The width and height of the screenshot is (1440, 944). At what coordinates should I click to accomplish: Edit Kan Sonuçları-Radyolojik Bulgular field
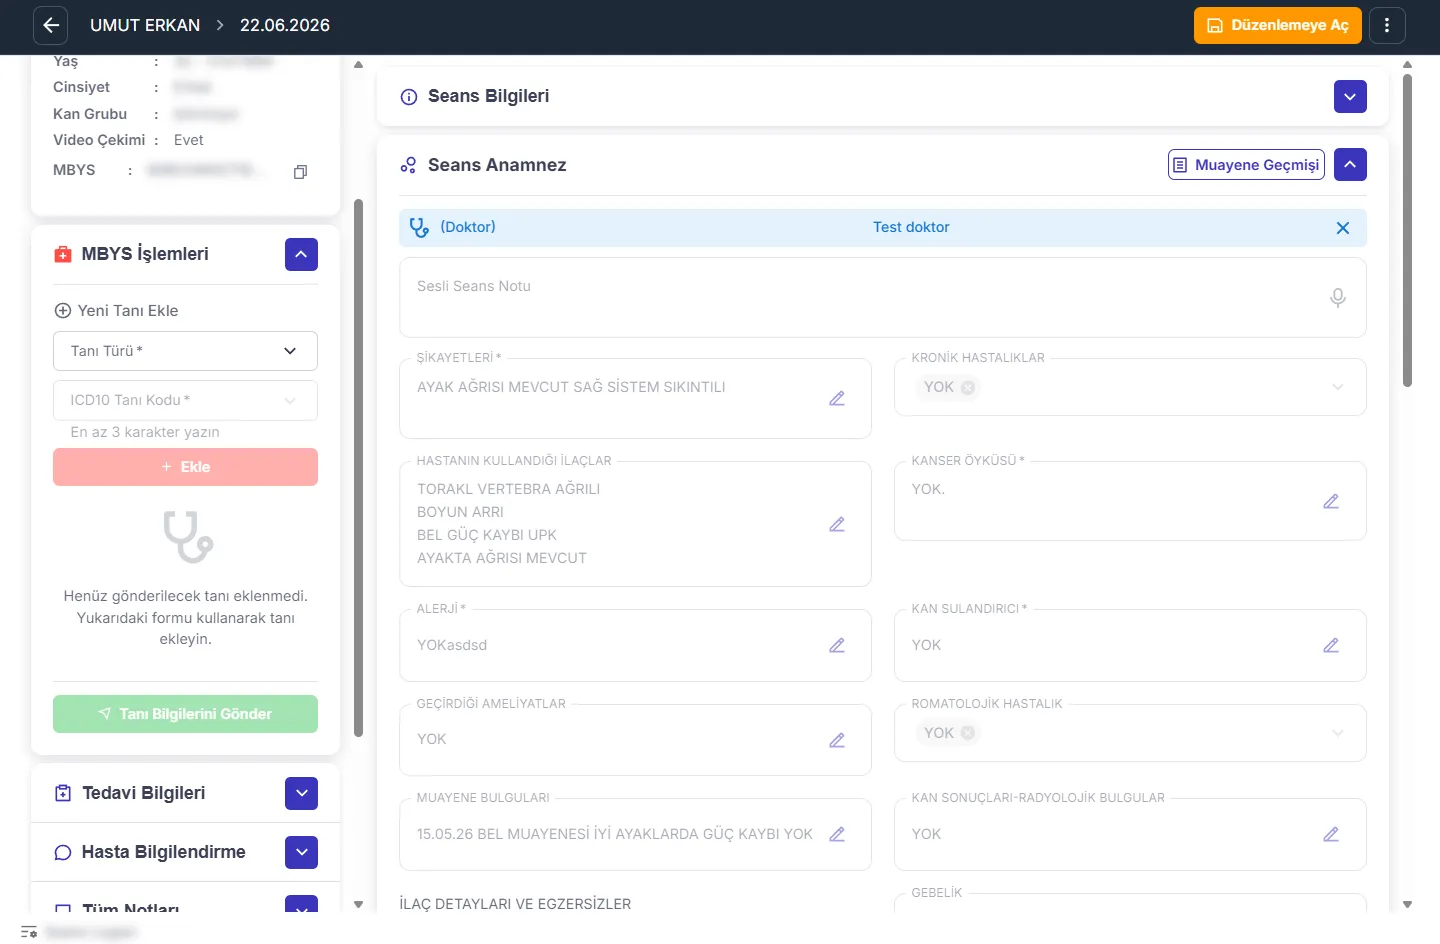point(1331,834)
